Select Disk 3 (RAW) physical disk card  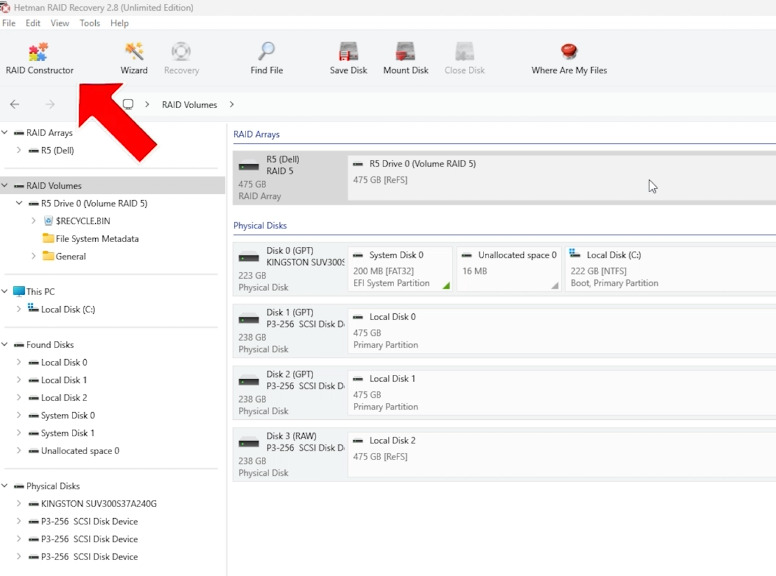pos(290,454)
